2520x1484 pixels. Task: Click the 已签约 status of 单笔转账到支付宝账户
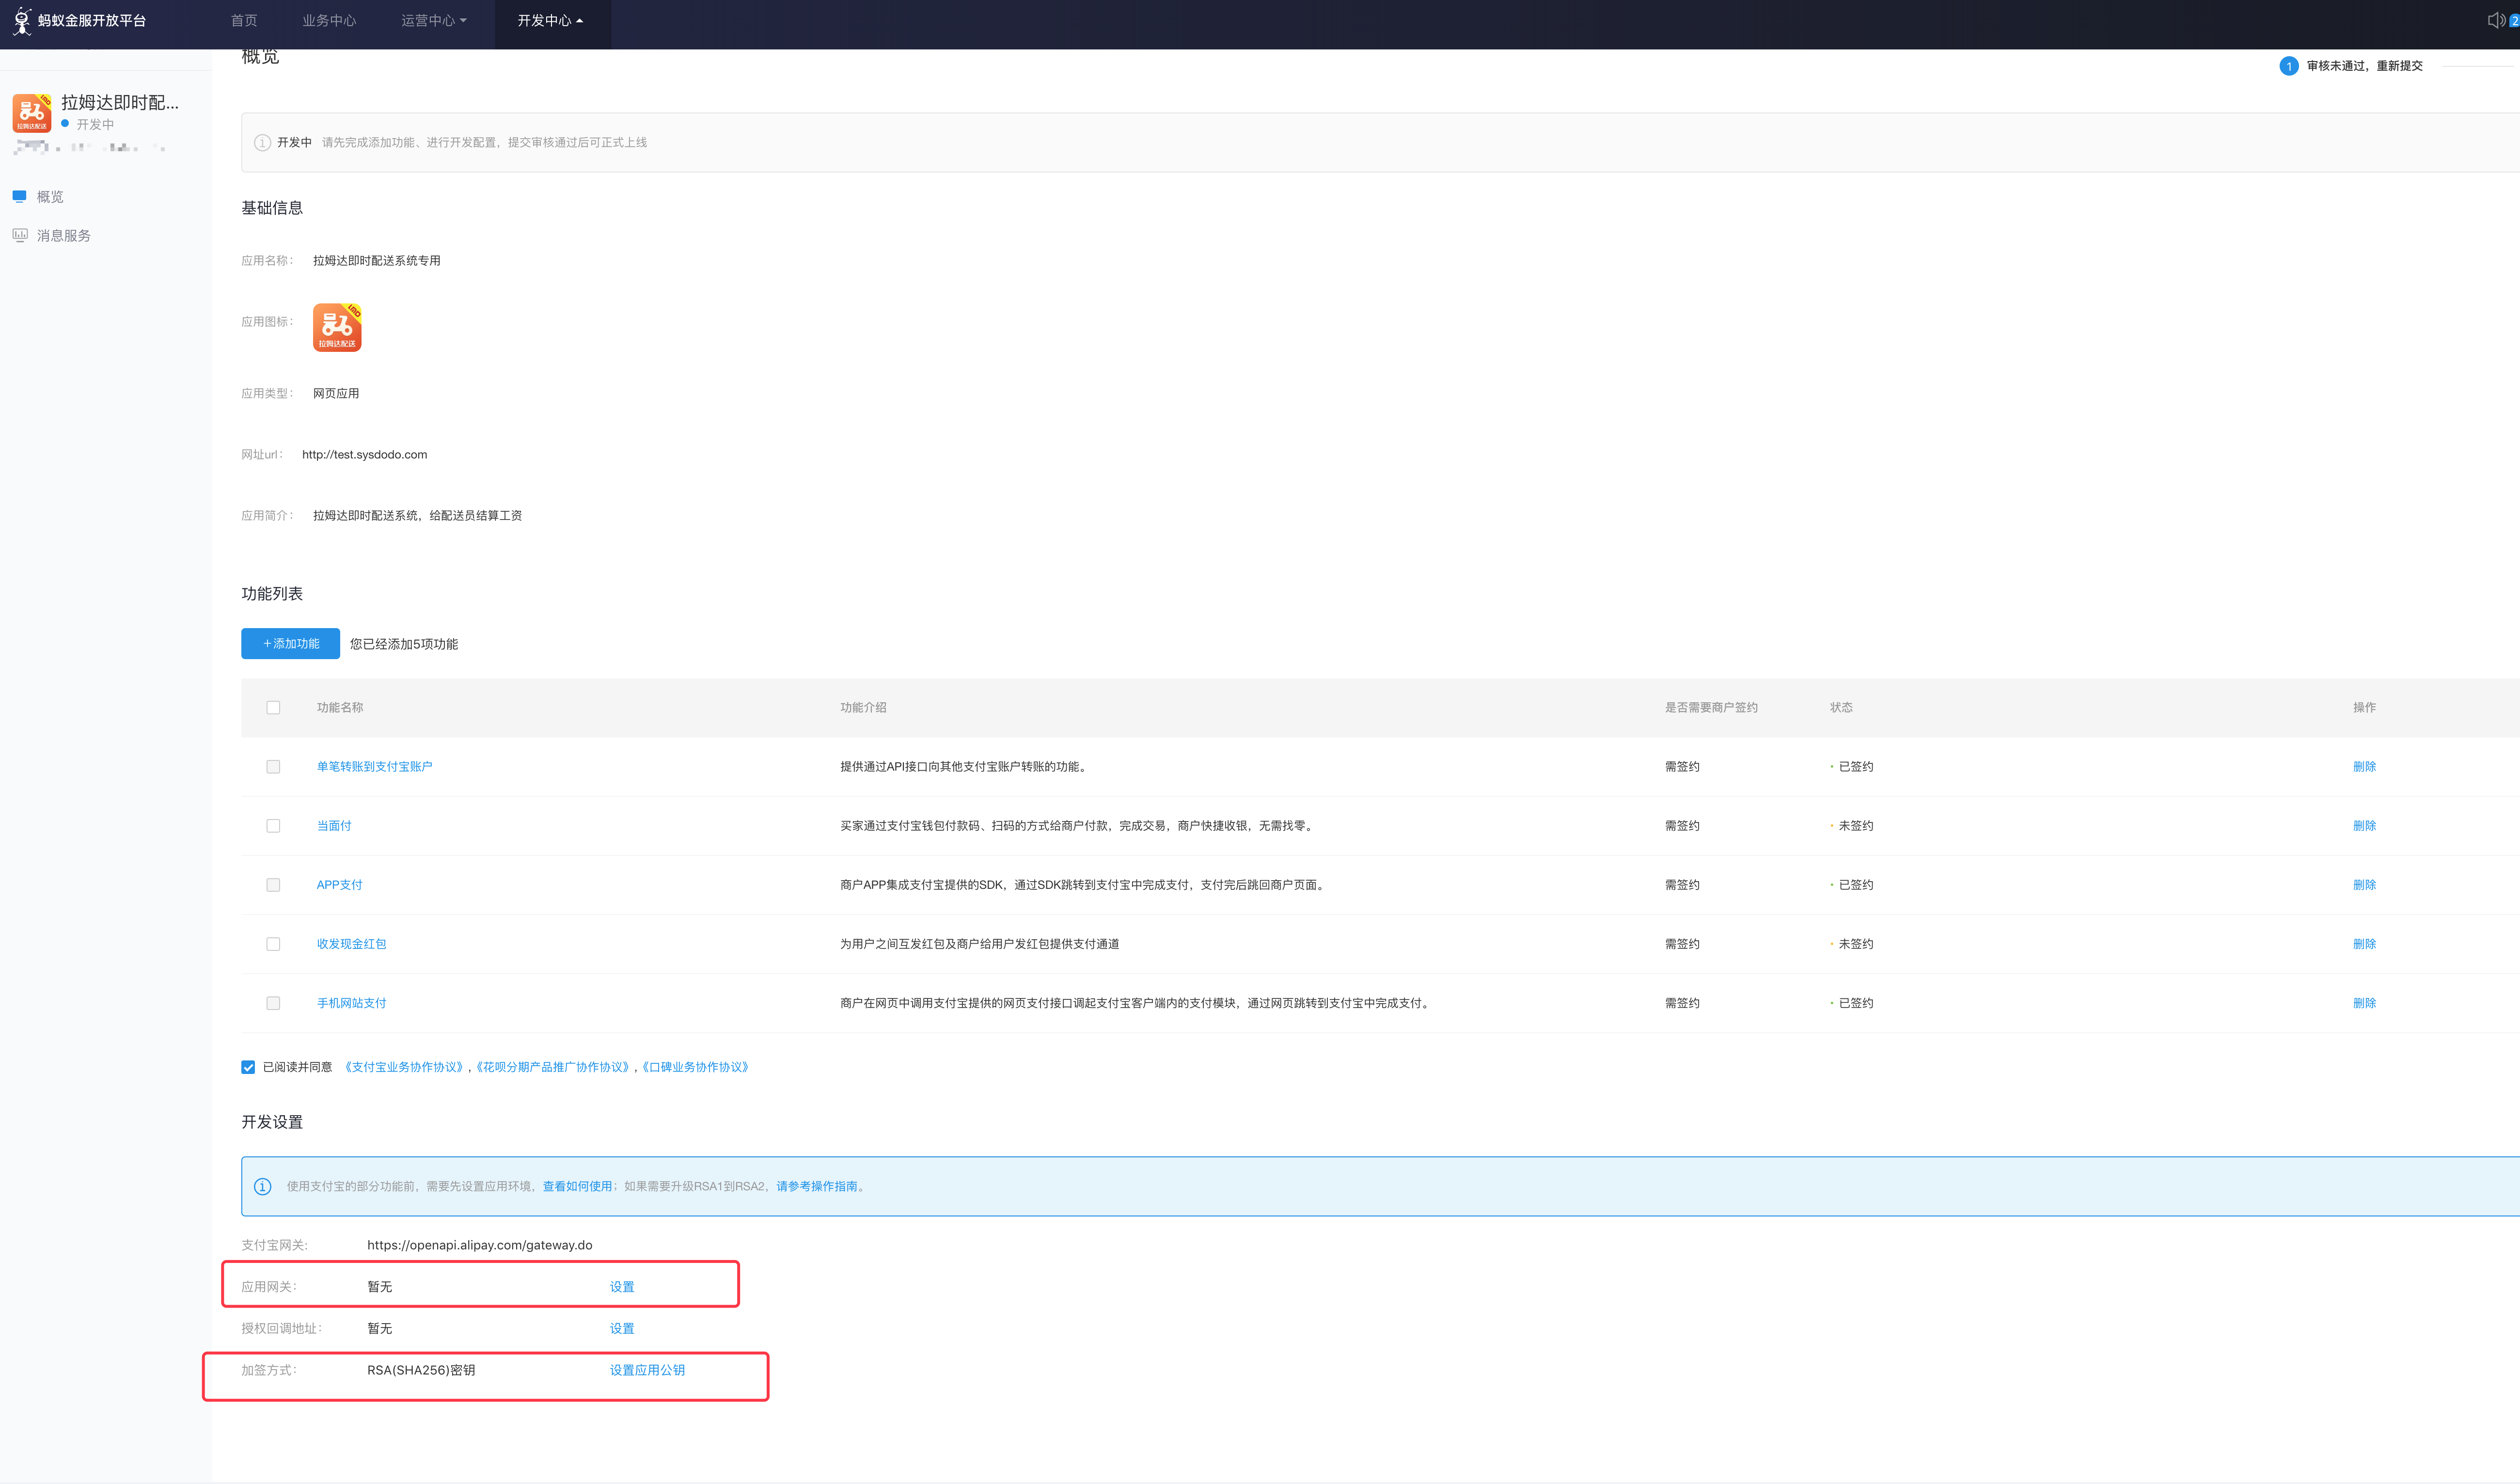[x=1856, y=766]
